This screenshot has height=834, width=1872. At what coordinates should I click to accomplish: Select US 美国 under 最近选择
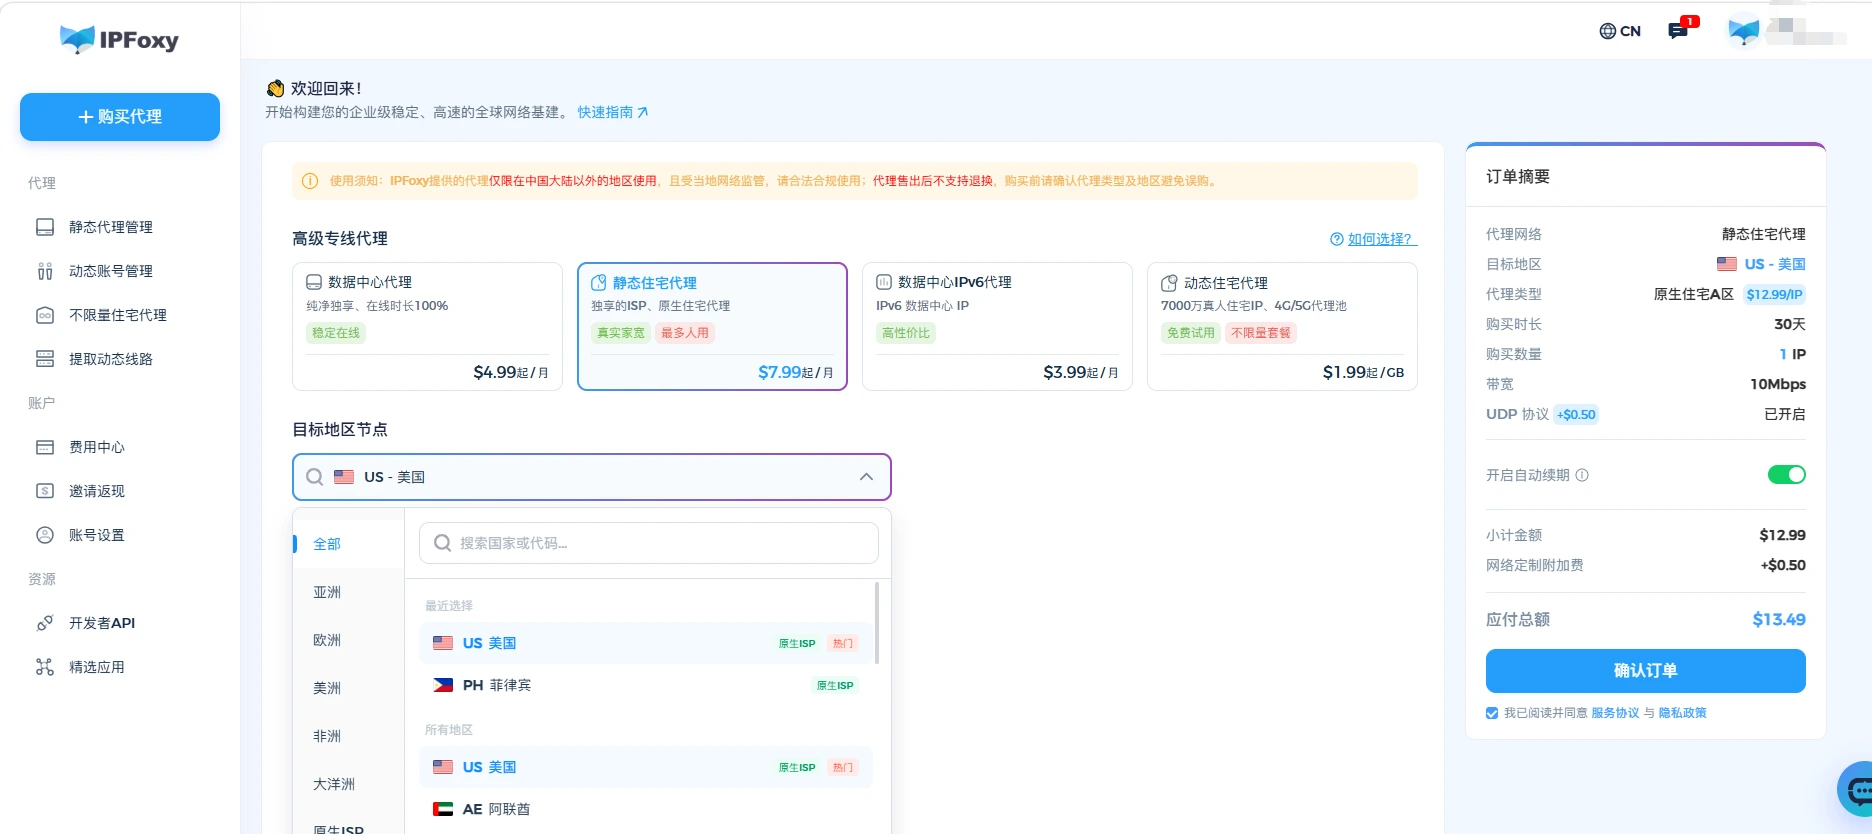645,643
